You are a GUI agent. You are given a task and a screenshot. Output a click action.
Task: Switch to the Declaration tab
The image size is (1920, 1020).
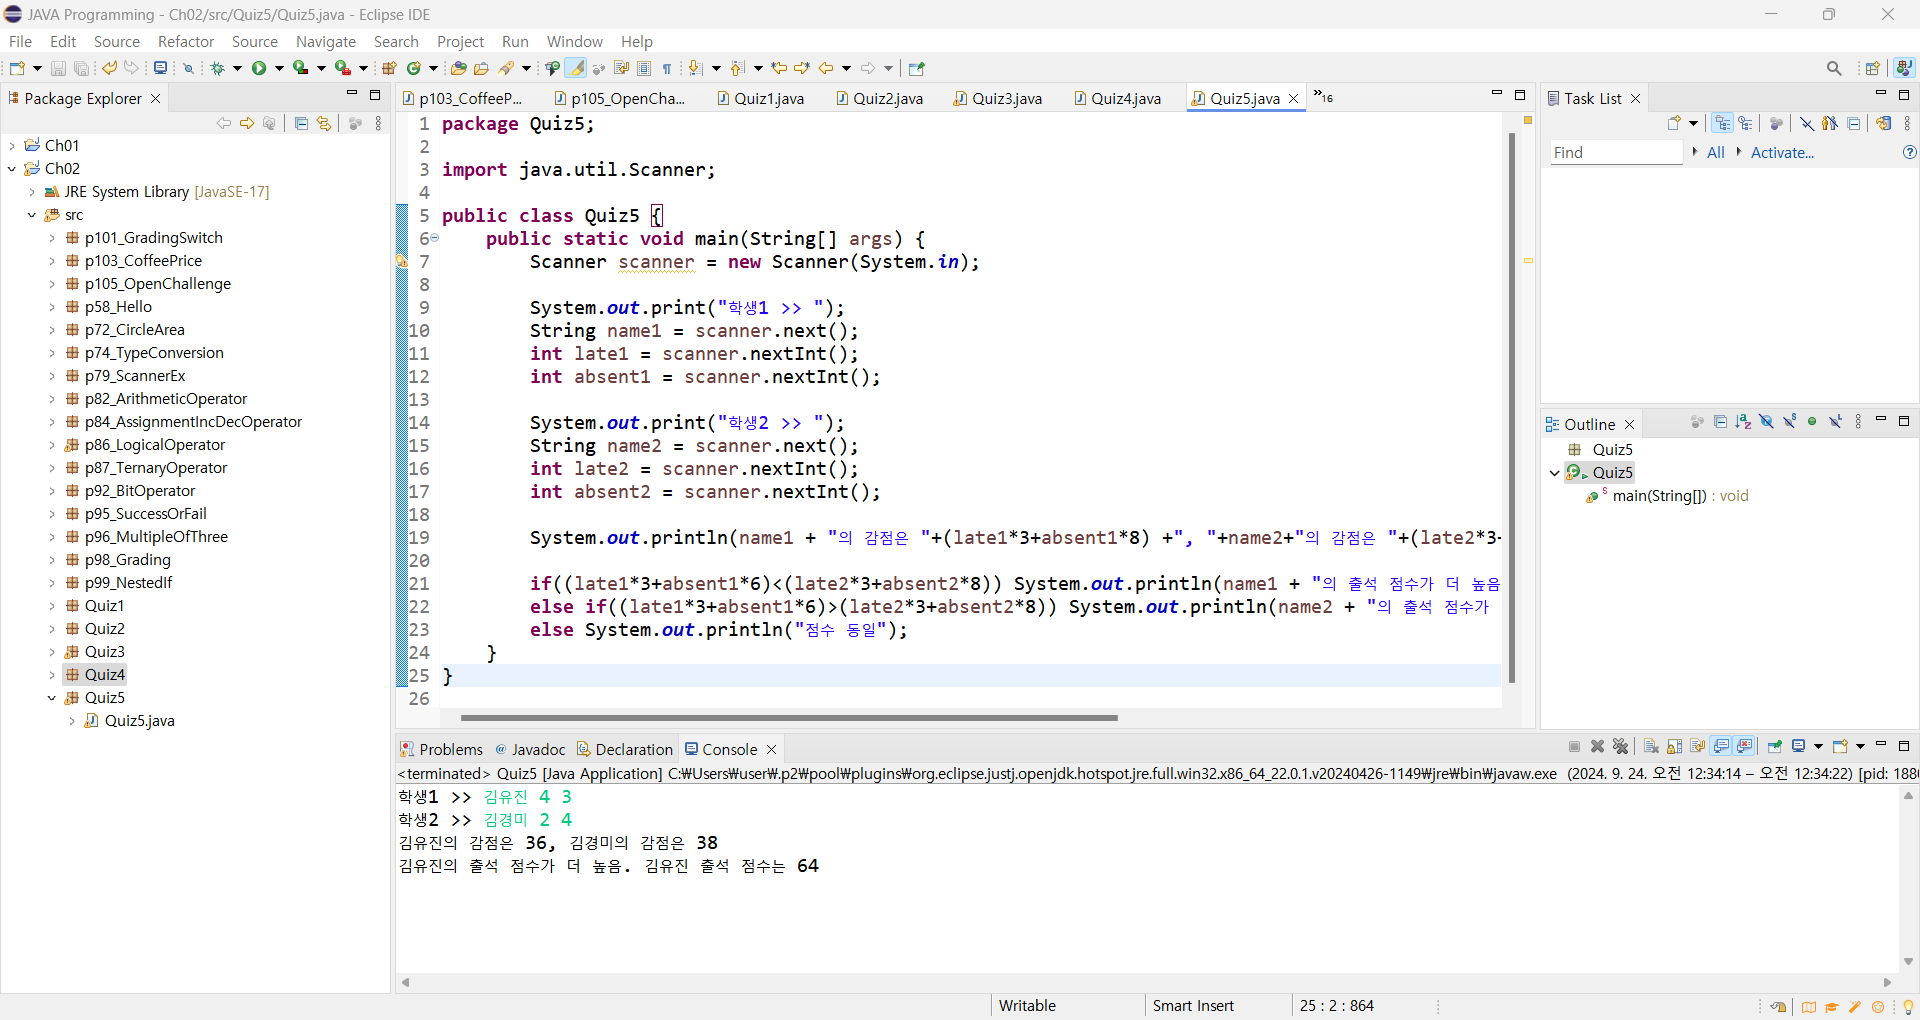pyautogui.click(x=625, y=749)
